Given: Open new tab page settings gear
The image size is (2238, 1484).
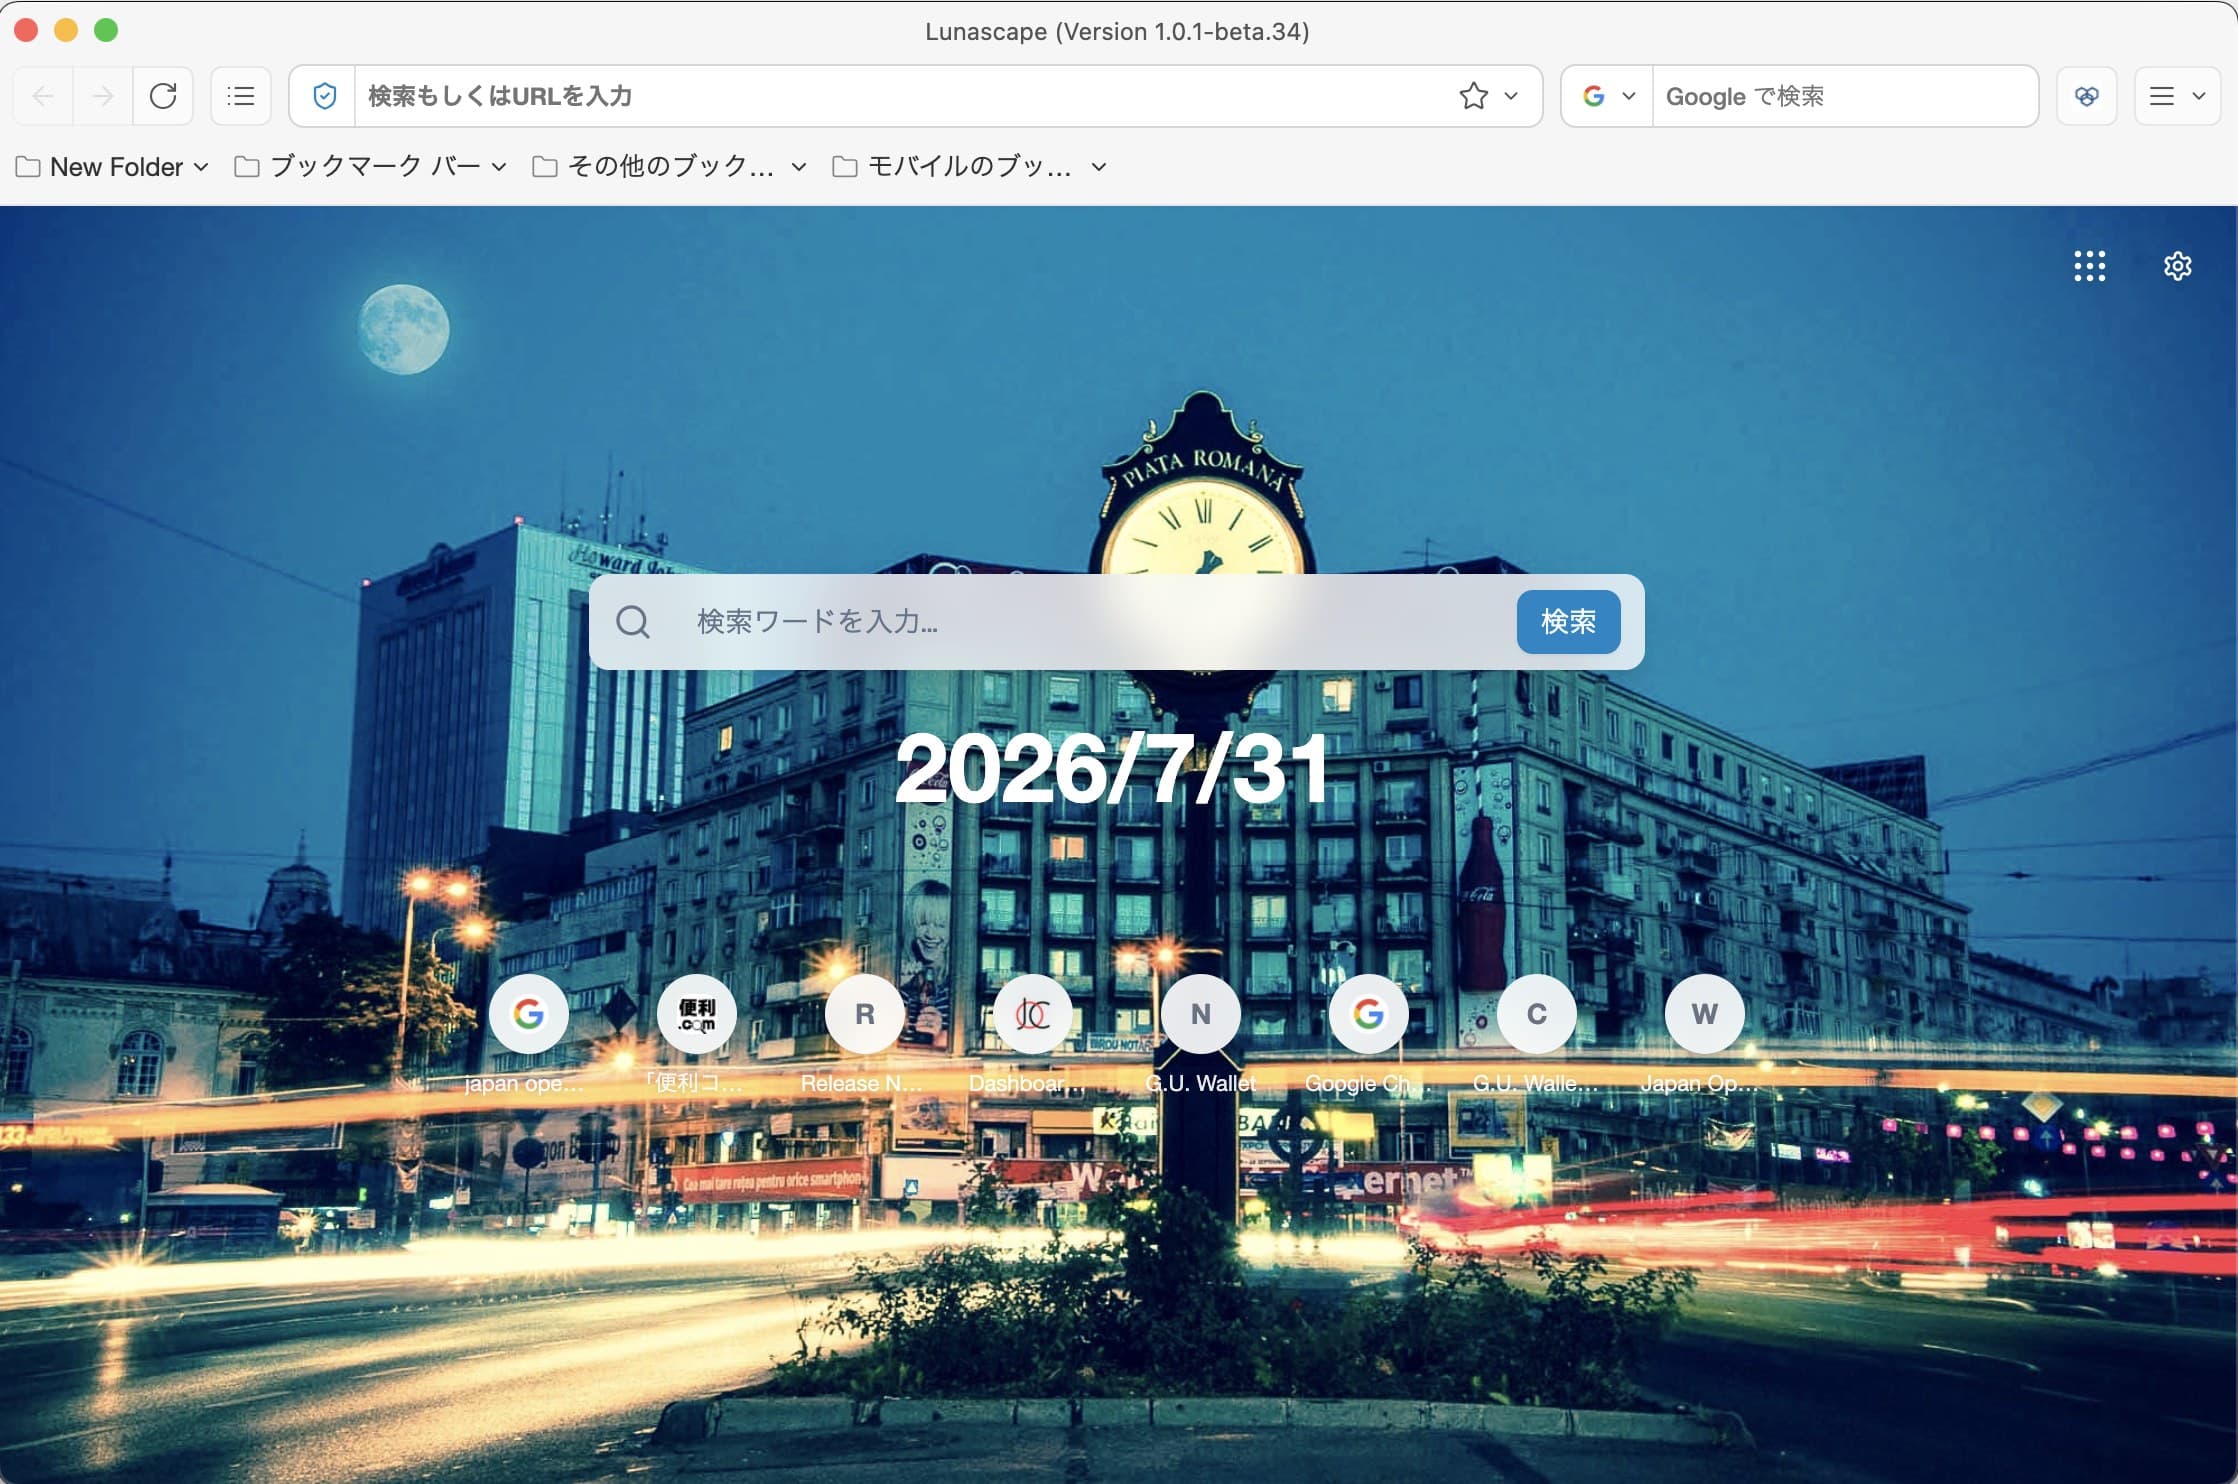Looking at the screenshot, I should click(x=2177, y=266).
